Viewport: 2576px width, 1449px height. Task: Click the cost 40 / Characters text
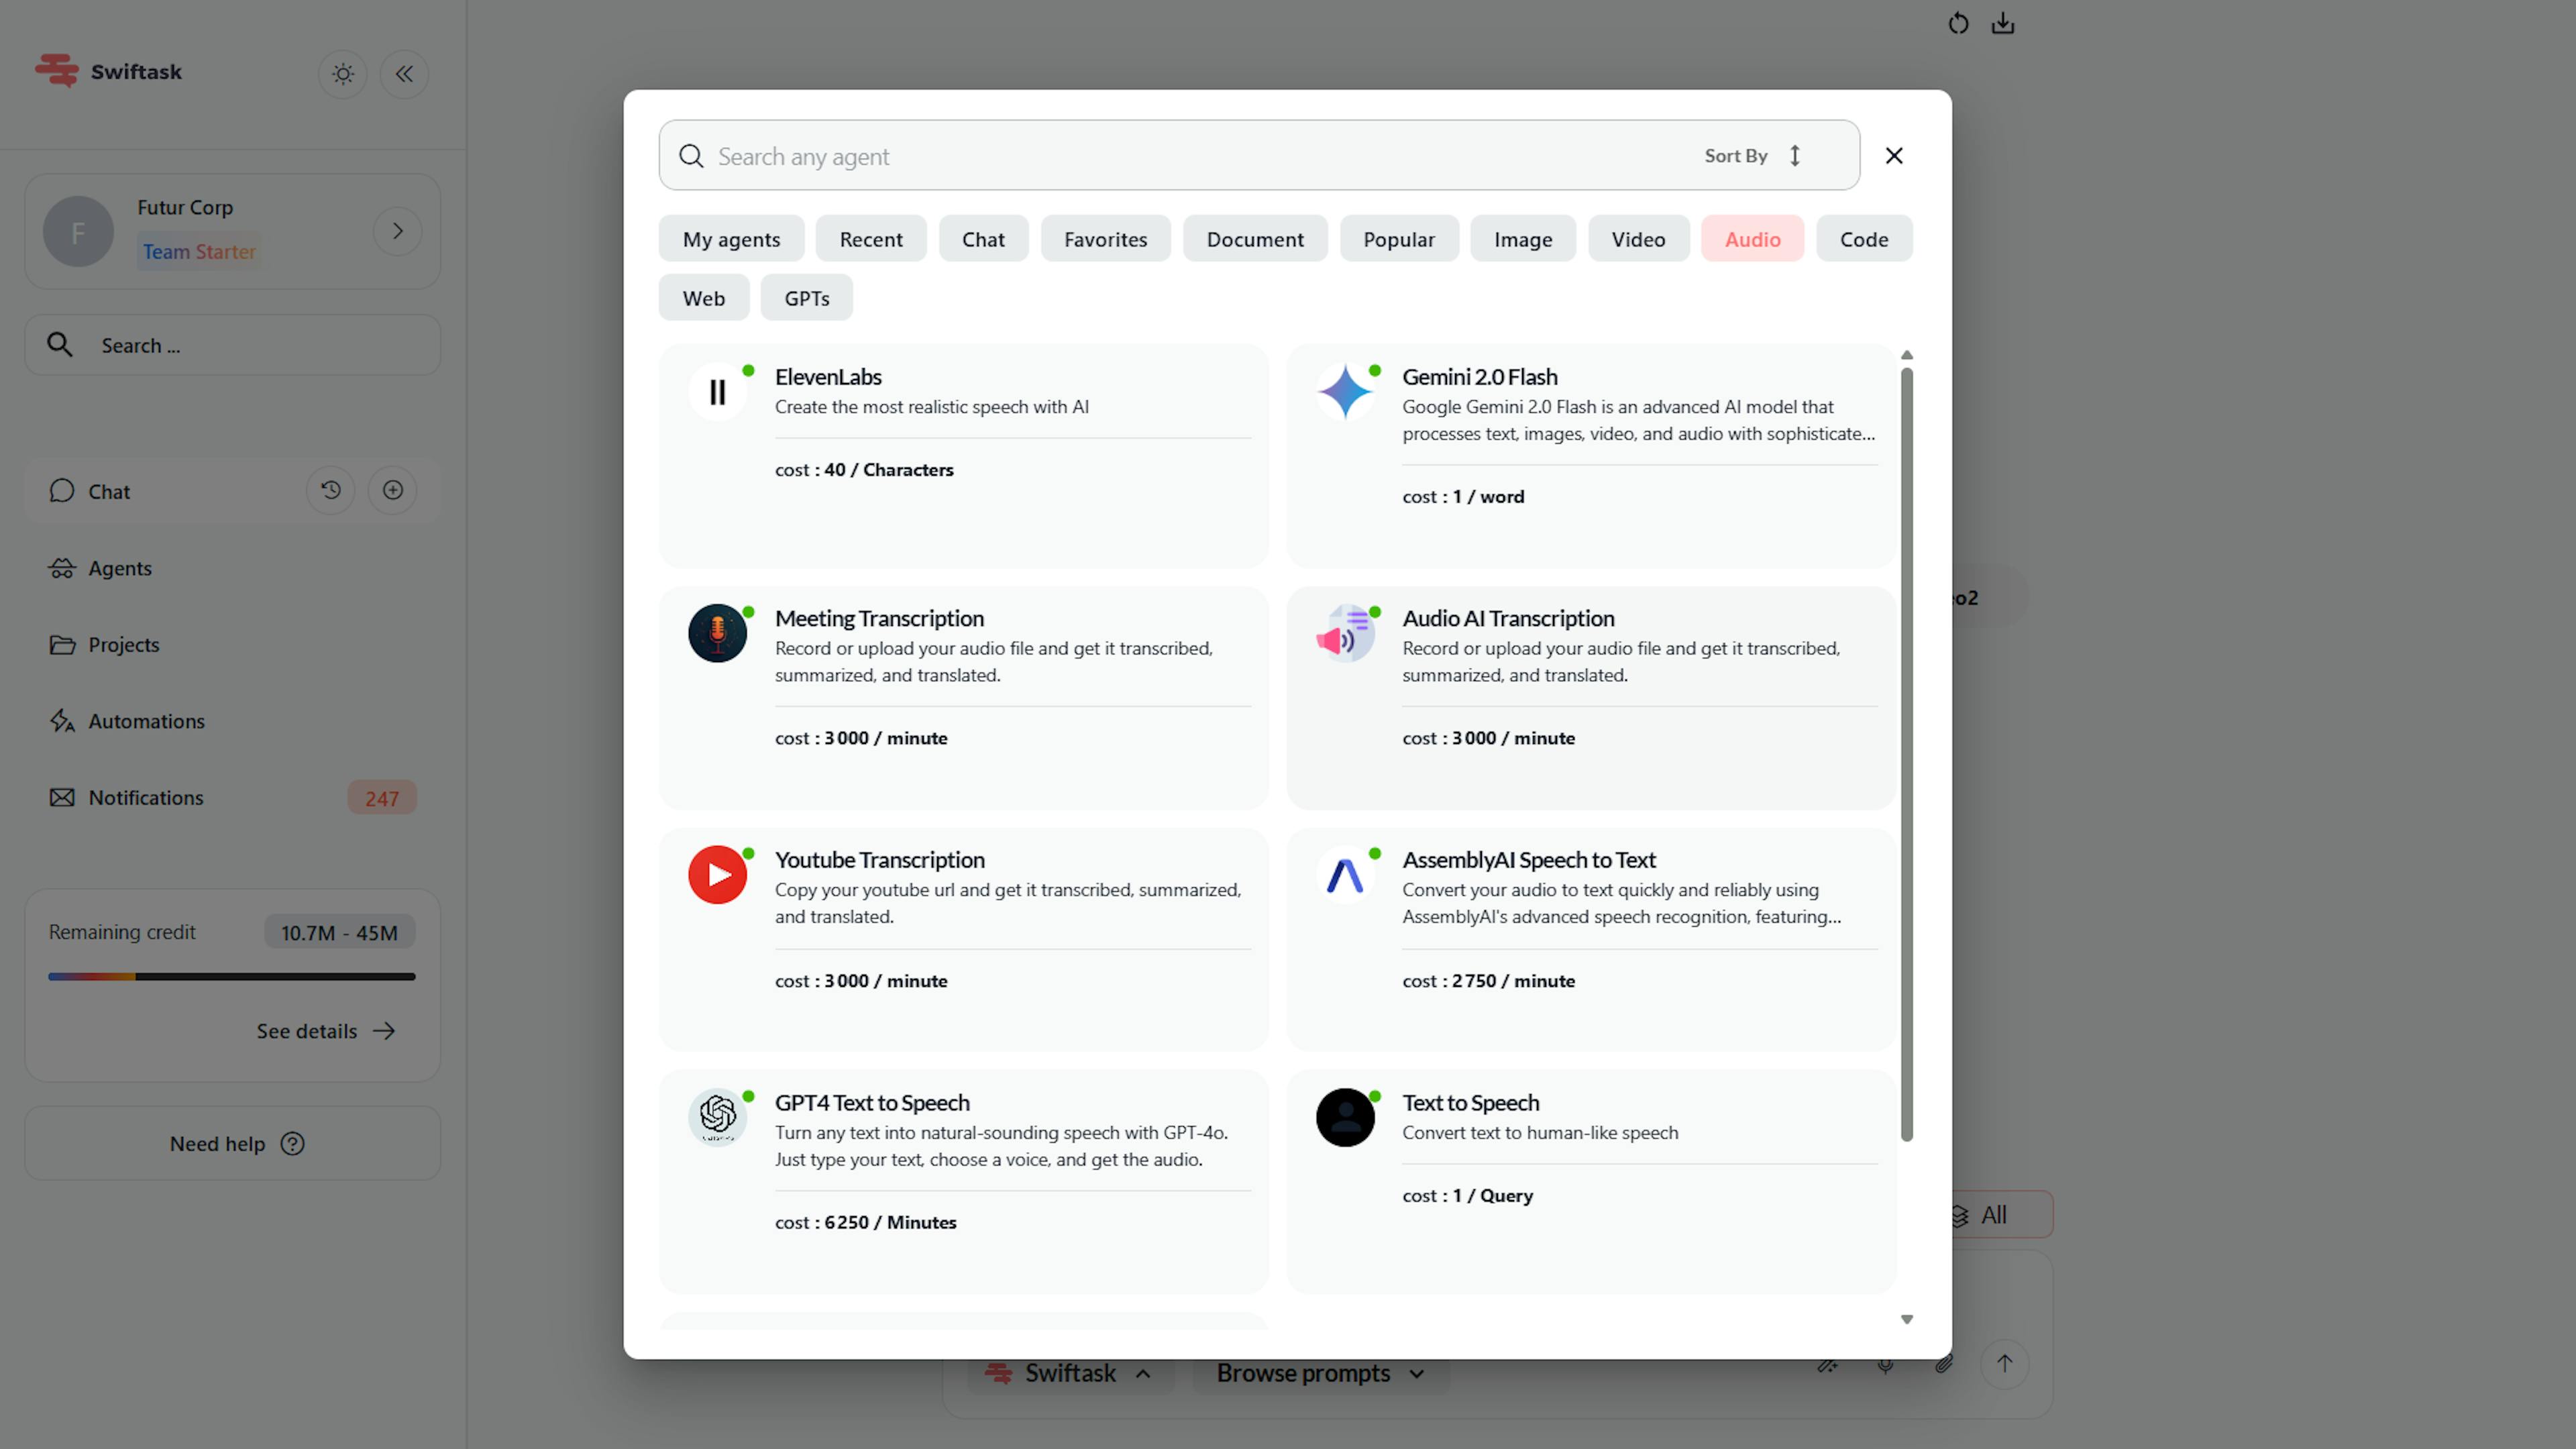click(x=864, y=470)
